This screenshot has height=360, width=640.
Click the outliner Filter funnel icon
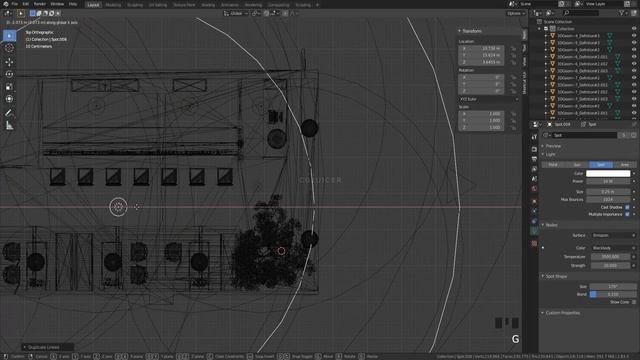click(622, 13)
